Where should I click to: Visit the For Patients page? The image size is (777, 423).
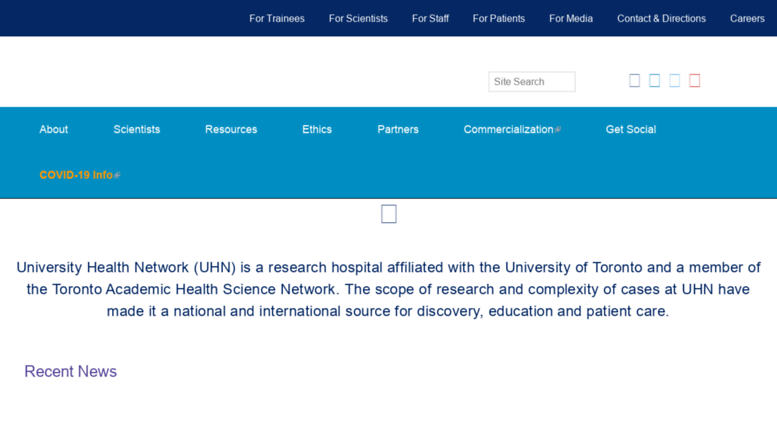point(499,18)
